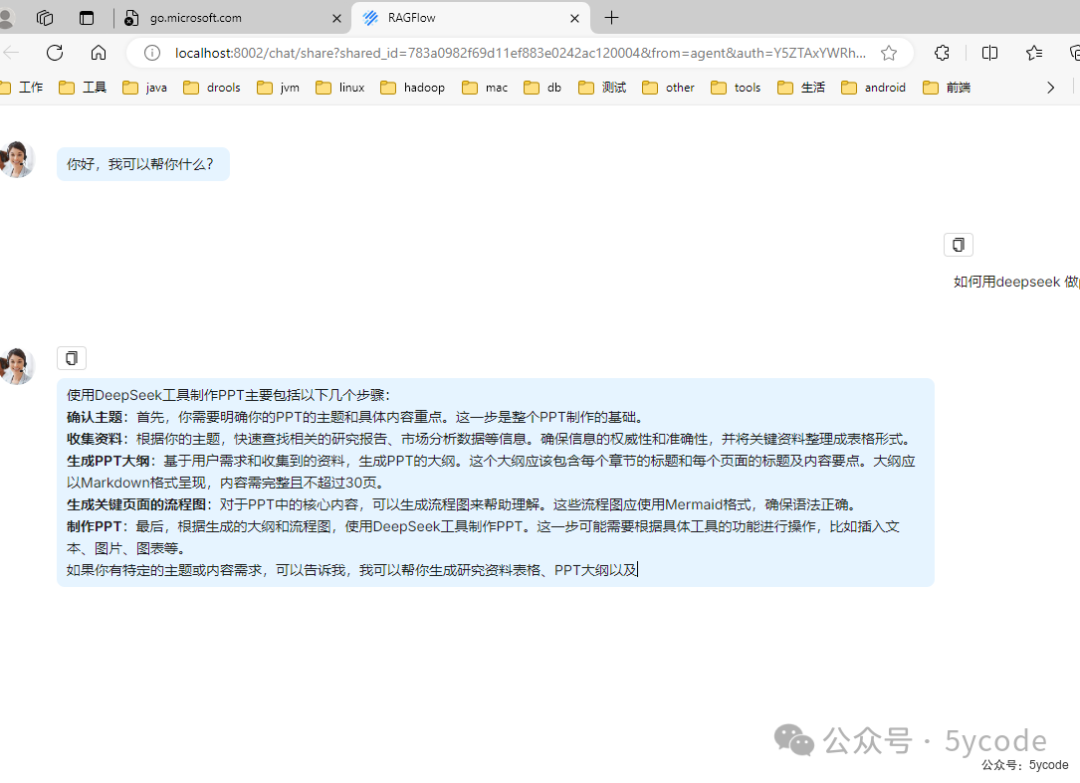Open the db bookmarks folder

(543, 87)
